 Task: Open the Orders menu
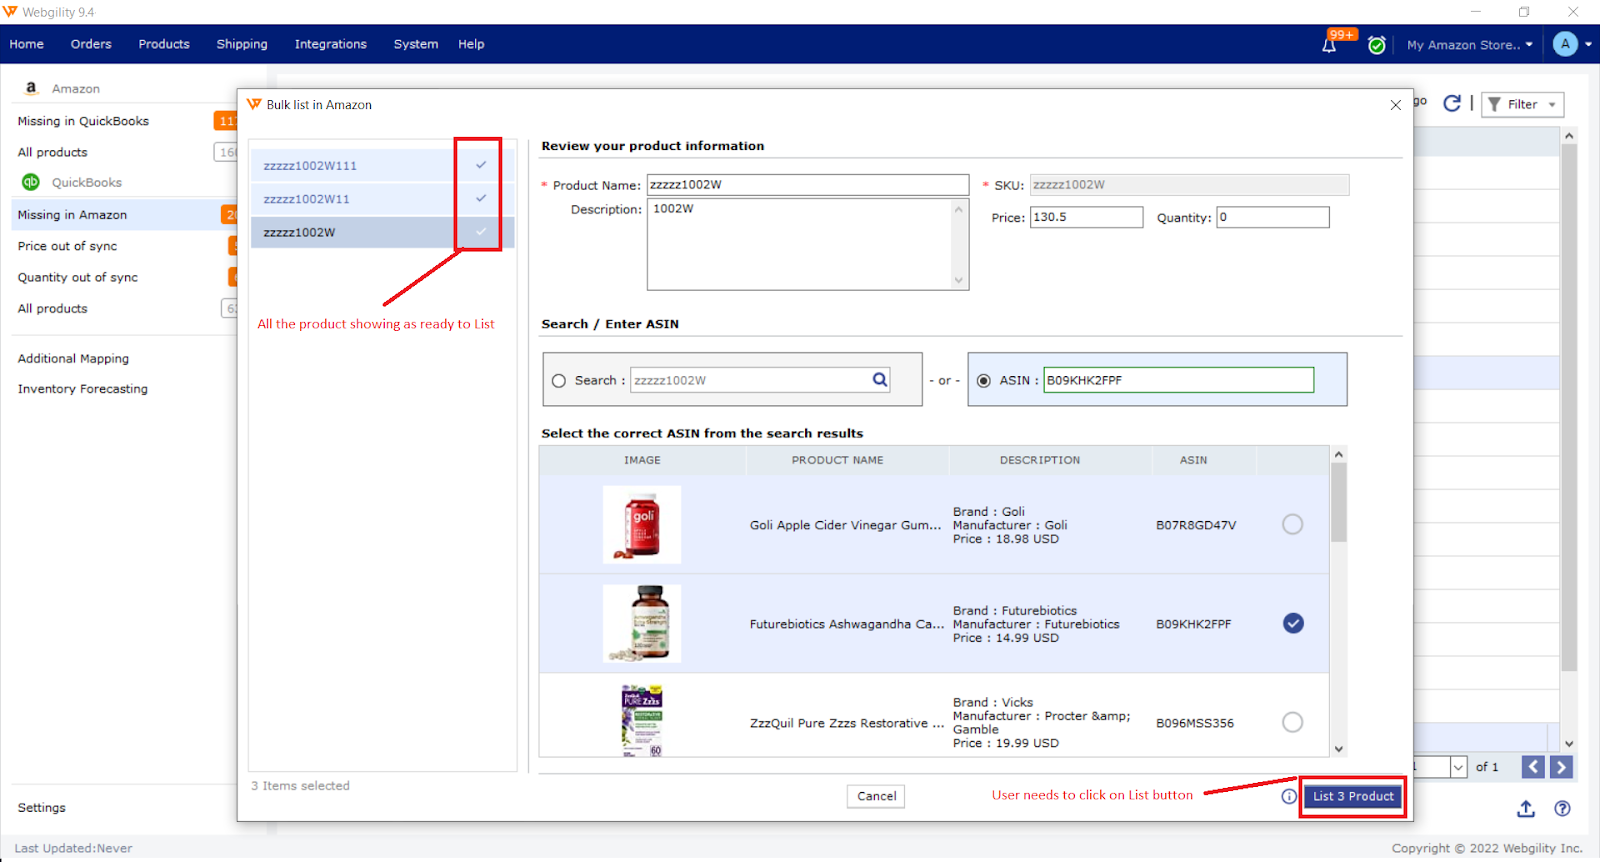coord(91,44)
